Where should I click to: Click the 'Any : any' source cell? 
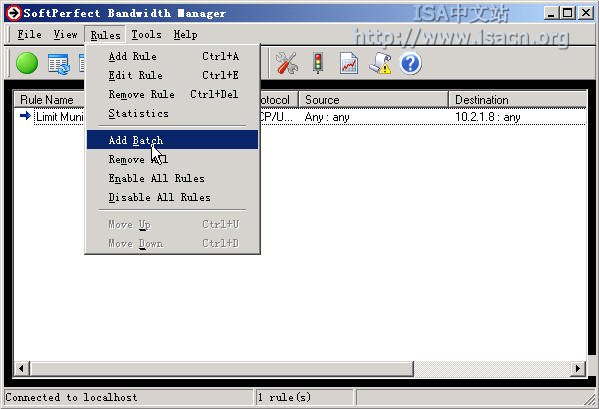tap(327, 117)
